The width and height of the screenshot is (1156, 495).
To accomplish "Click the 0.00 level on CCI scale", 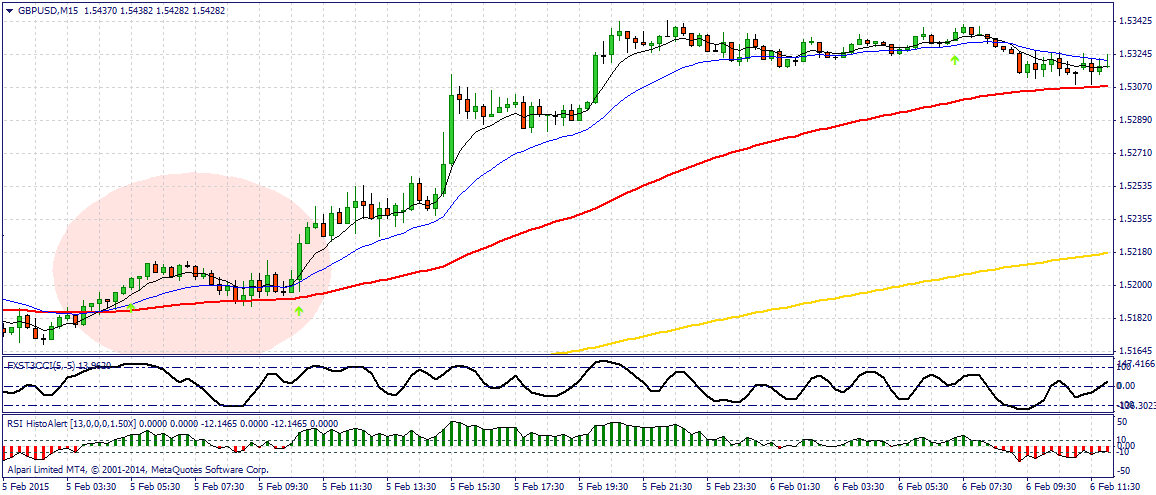I will 1126,386.
